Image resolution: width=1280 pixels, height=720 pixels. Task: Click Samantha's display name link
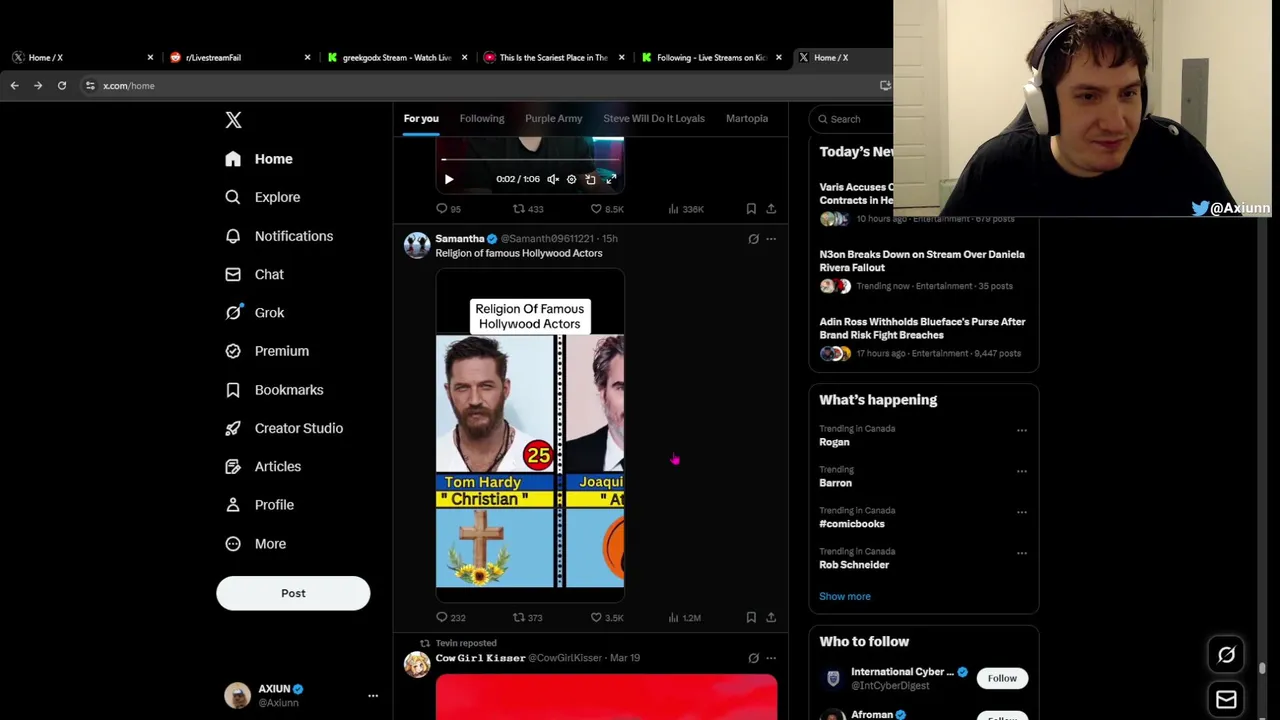pos(459,239)
